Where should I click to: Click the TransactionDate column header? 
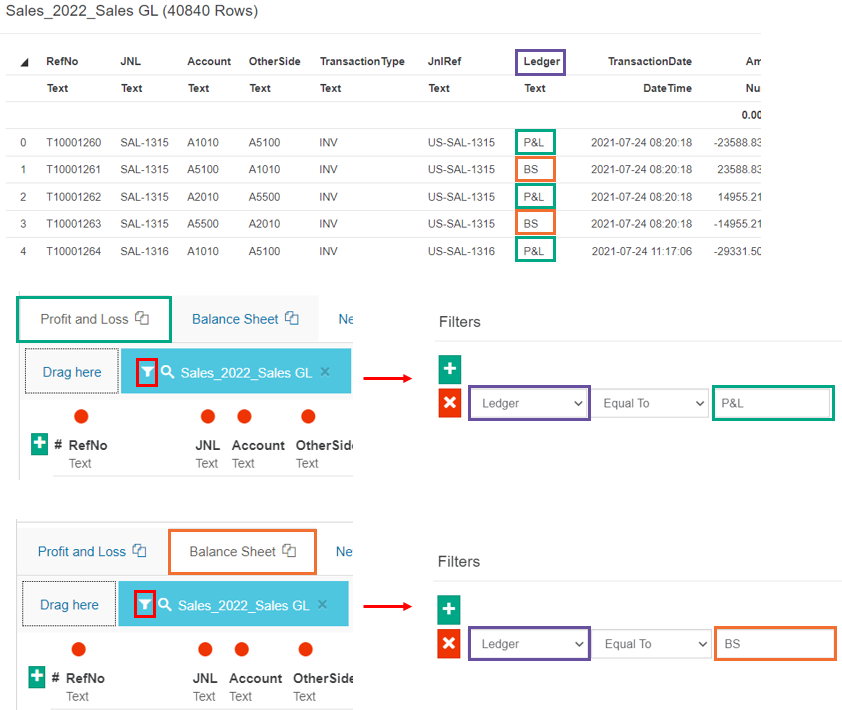pos(649,62)
